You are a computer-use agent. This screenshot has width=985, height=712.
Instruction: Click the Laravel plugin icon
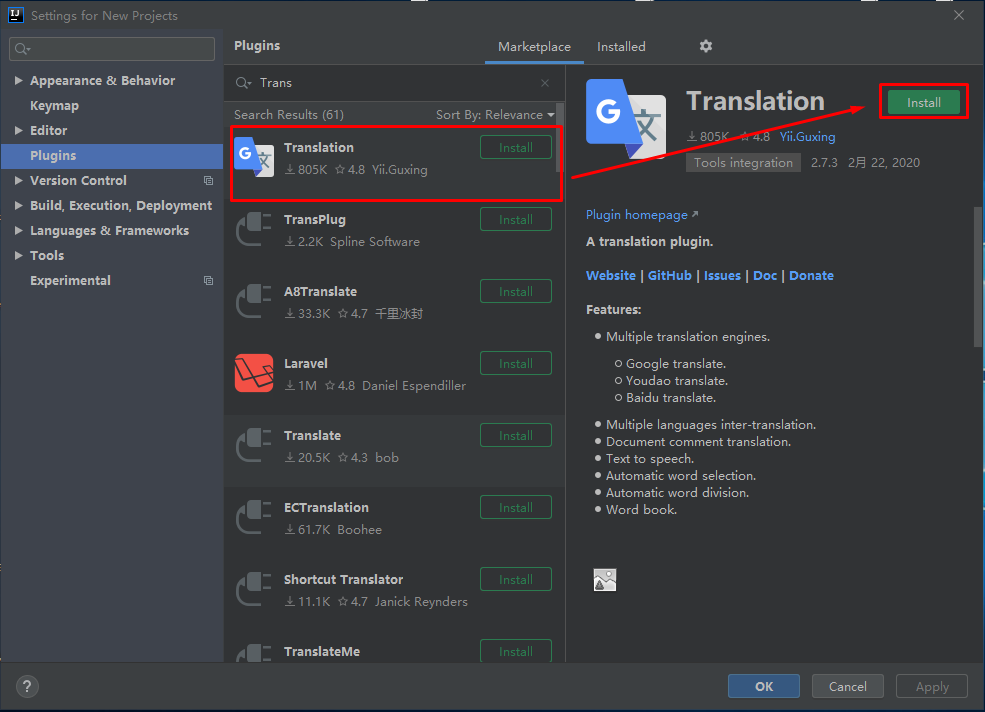(254, 373)
